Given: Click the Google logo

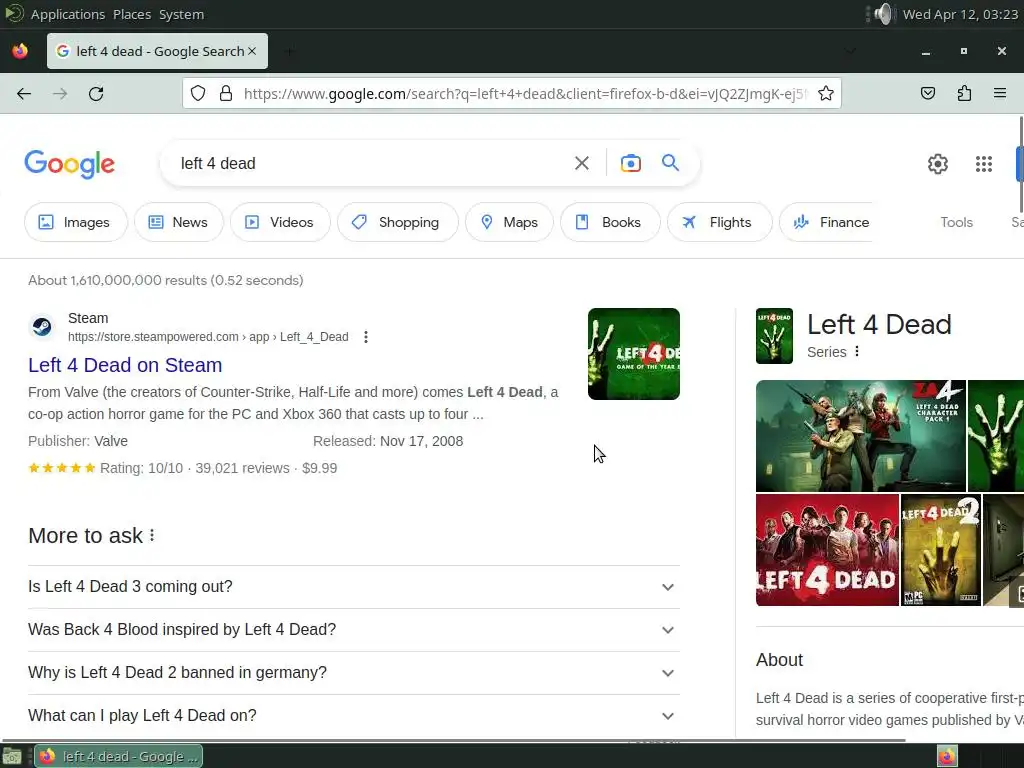Looking at the screenshot, I should (69, 163).
